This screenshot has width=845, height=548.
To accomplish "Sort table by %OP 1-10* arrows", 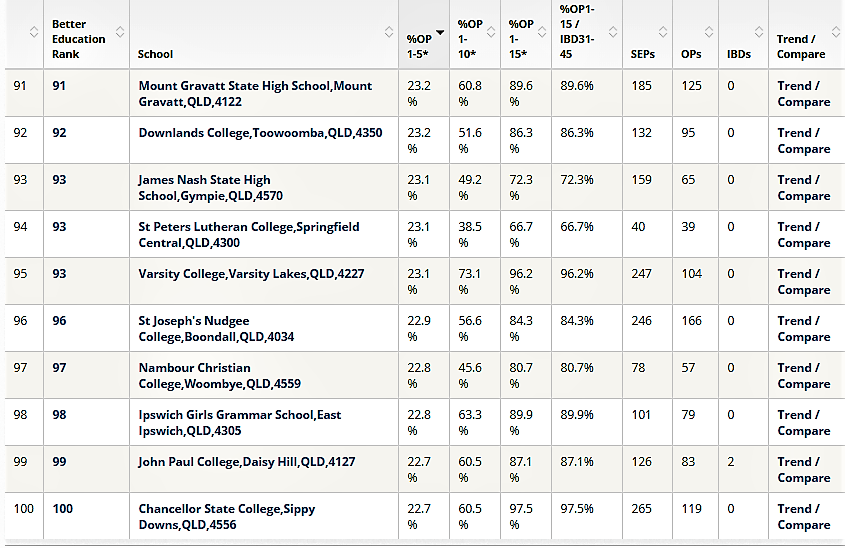I will [491, 32].
